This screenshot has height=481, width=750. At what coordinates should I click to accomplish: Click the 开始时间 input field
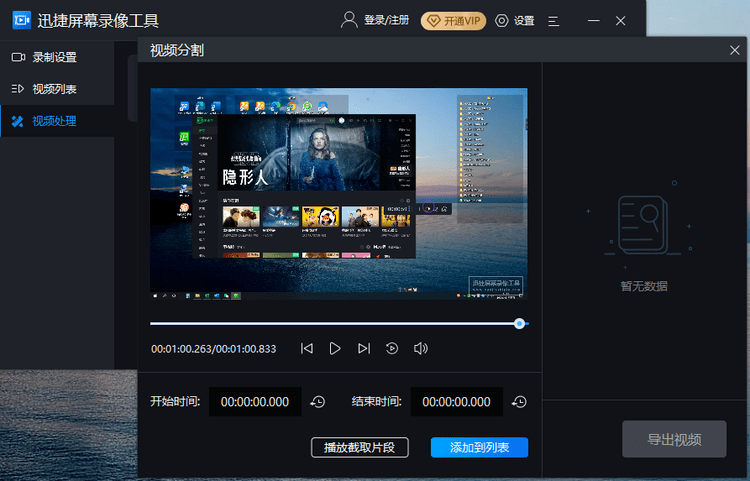[255, 402]
